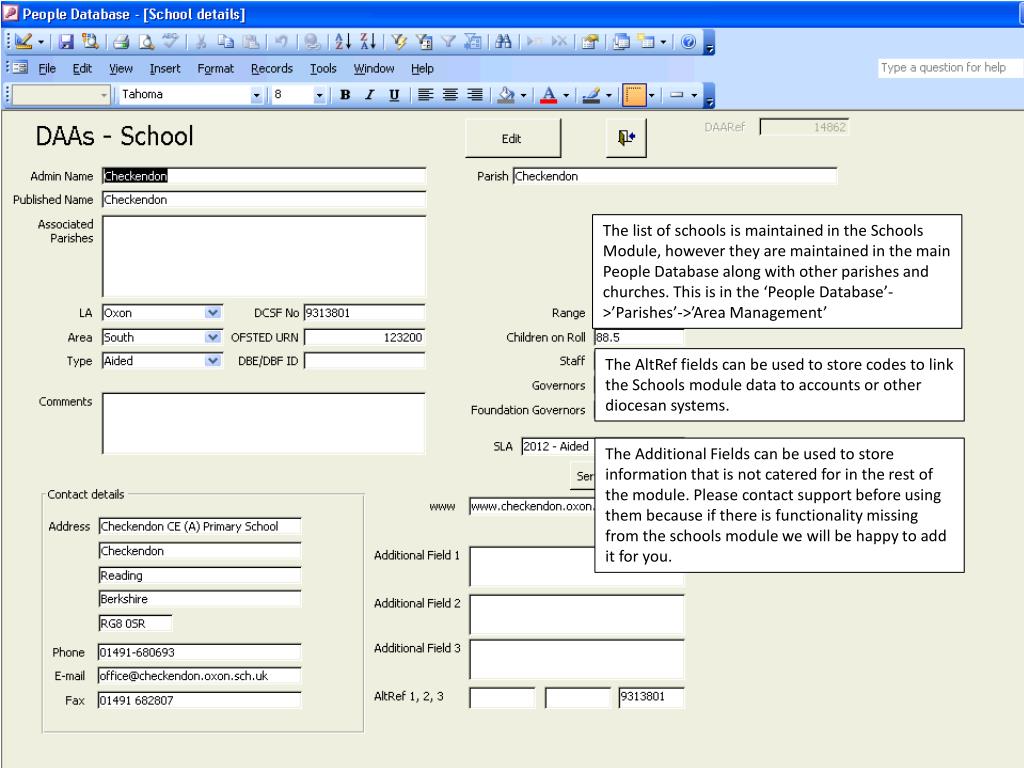
Task: Open the special effect dropdown arrow
Action: 694,95
